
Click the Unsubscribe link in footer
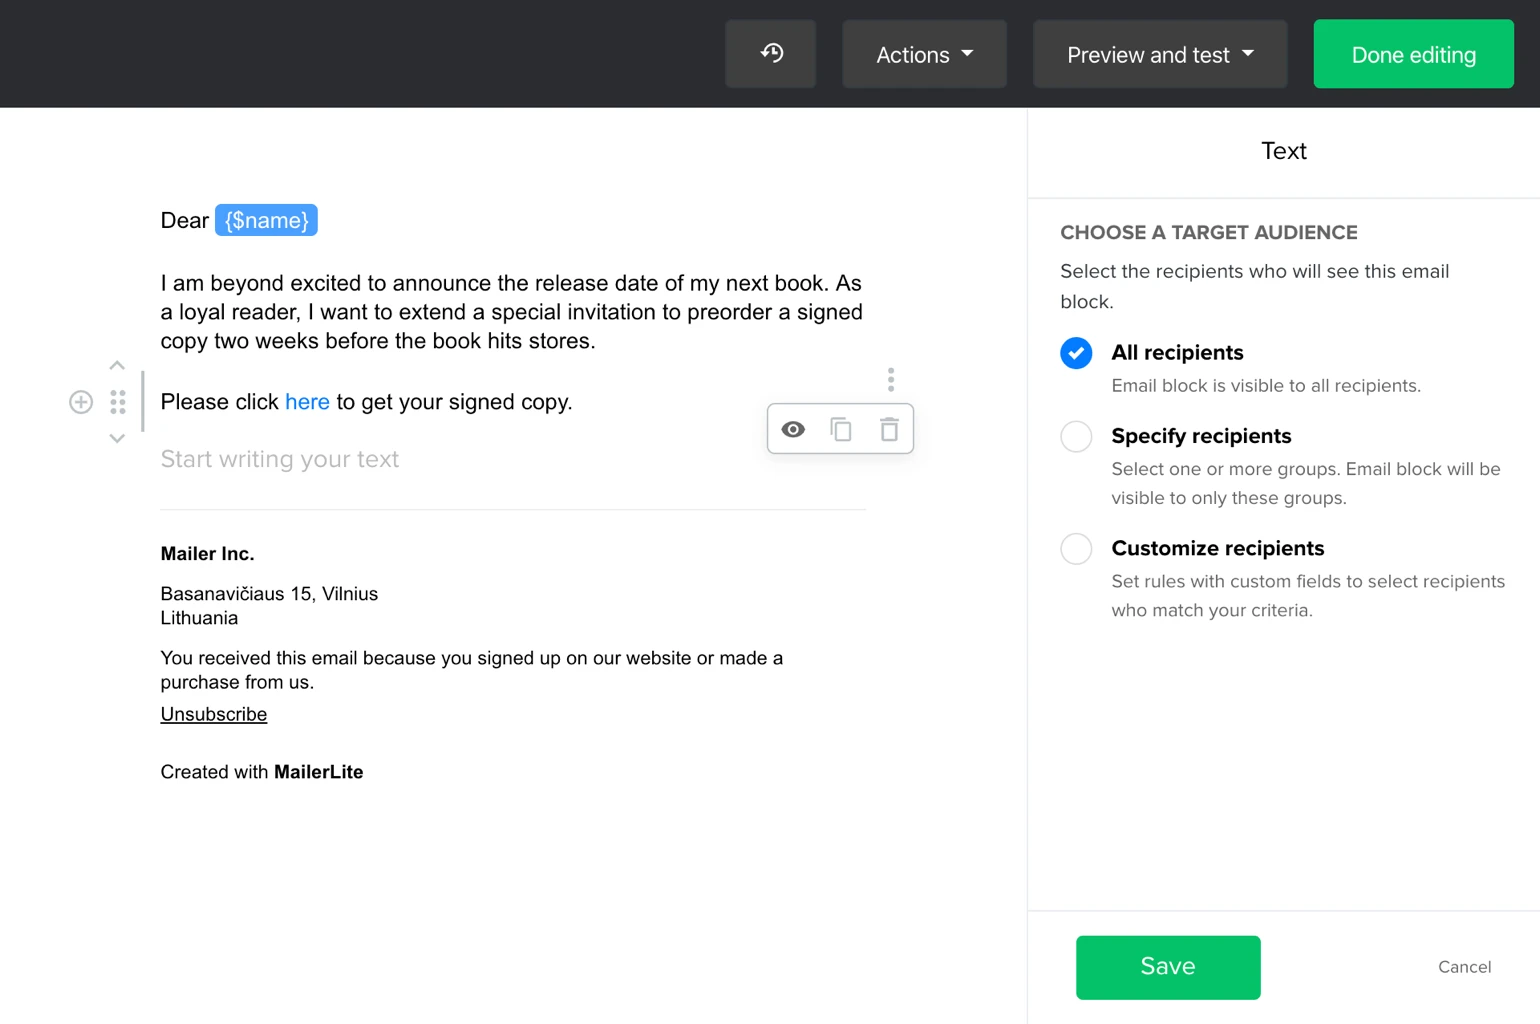click(x=214, y=714)
